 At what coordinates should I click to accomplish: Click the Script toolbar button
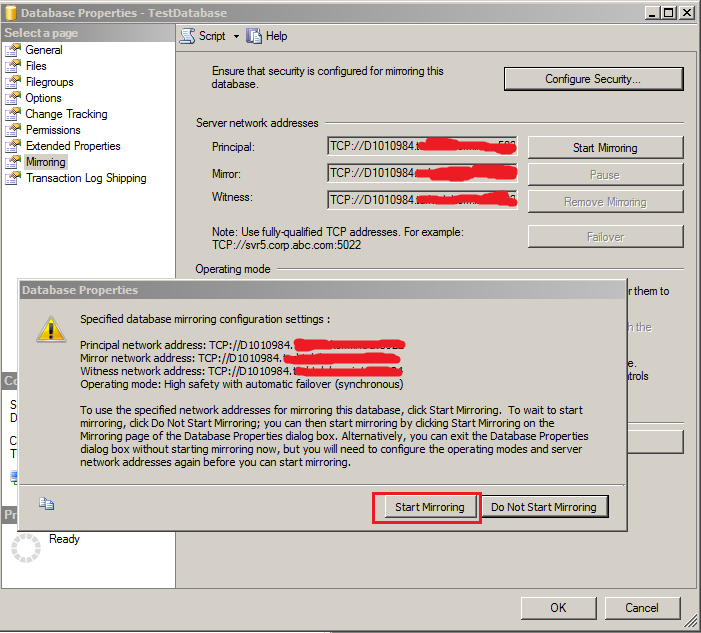coord(203,36)
